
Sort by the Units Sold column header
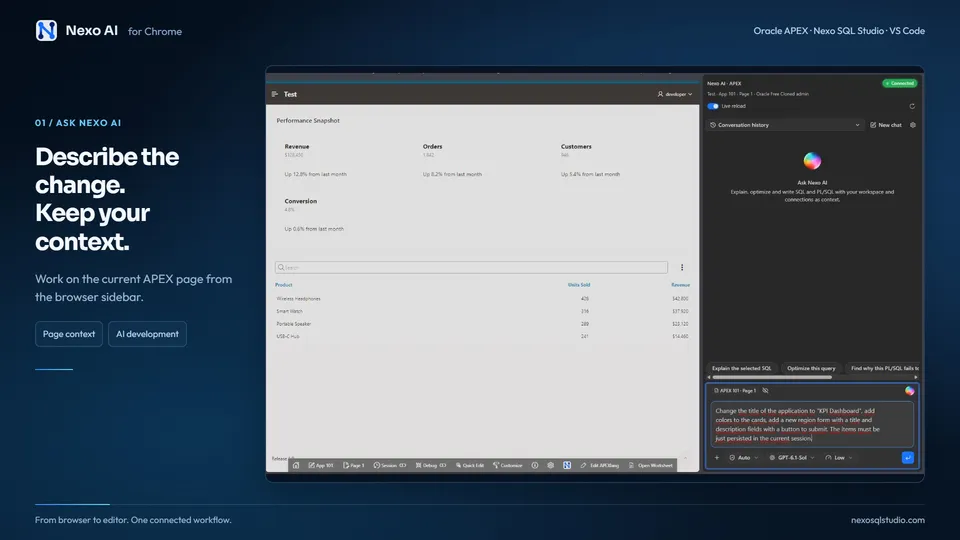(579, 285)
